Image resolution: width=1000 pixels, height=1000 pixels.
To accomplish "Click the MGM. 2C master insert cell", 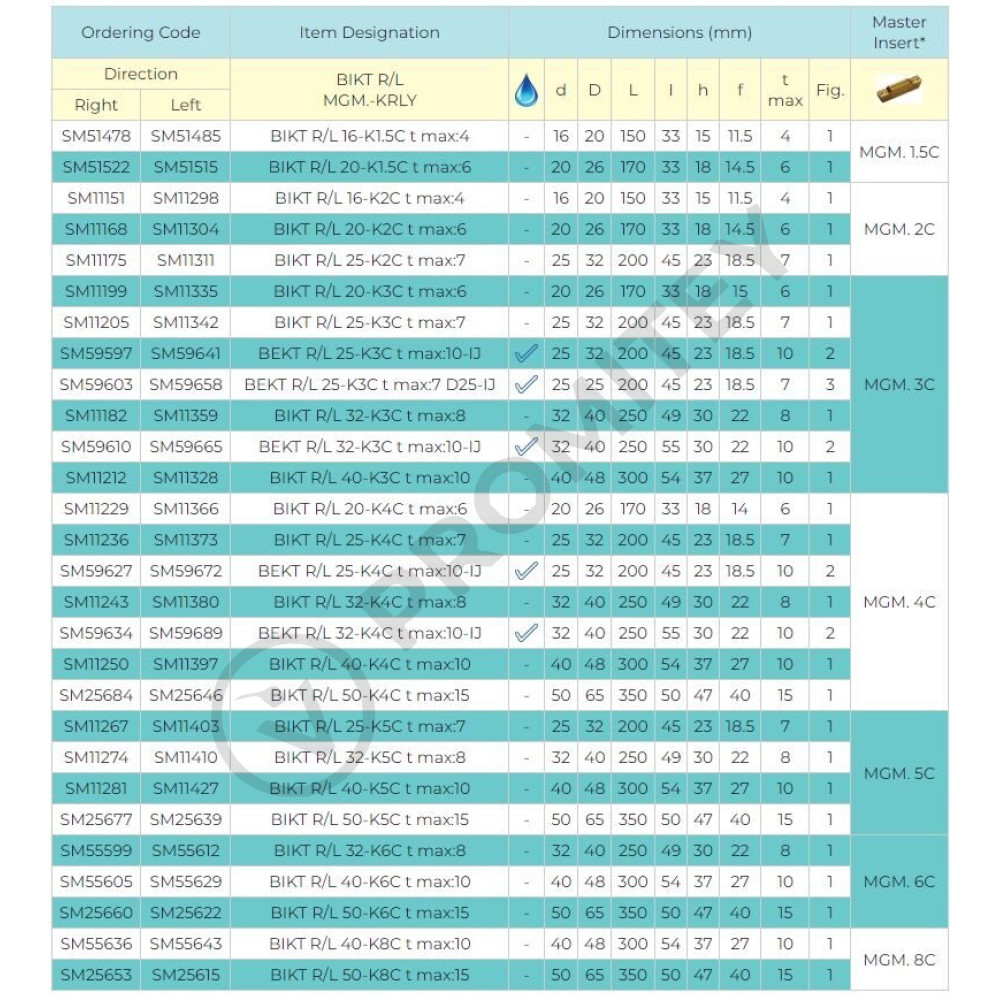I will 899,230.
